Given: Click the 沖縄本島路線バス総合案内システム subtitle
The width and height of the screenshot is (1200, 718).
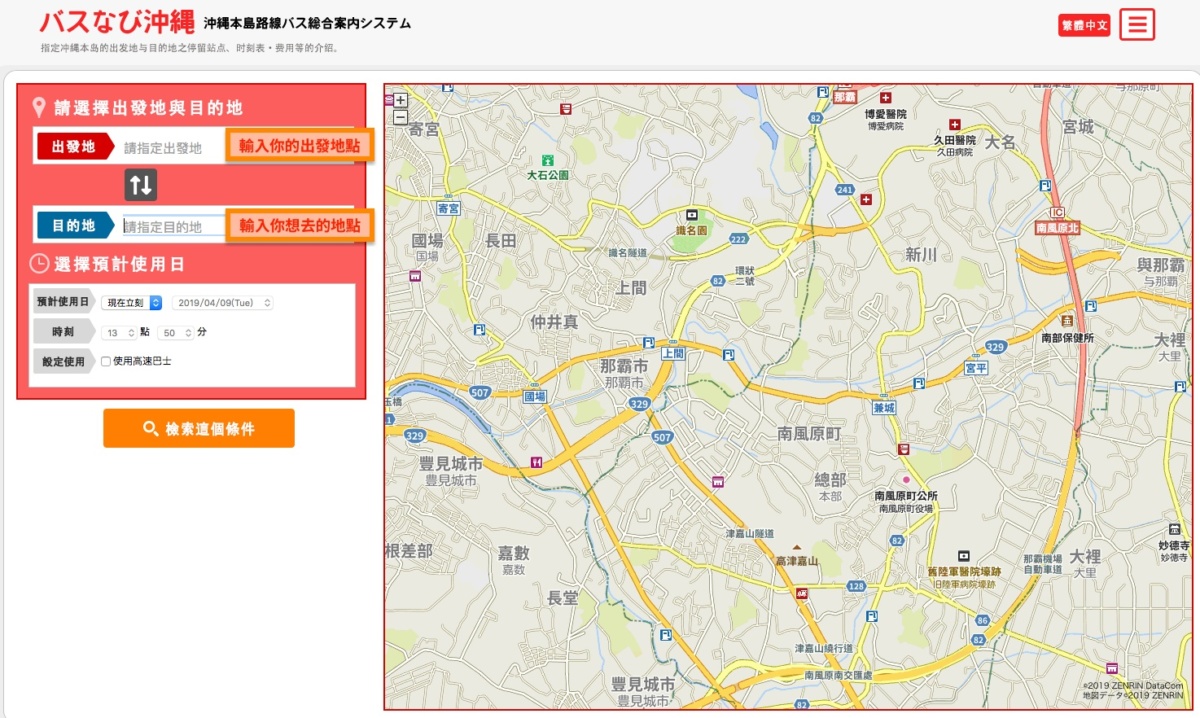Looking at the screenshot, I should click(x=306, y=23).
